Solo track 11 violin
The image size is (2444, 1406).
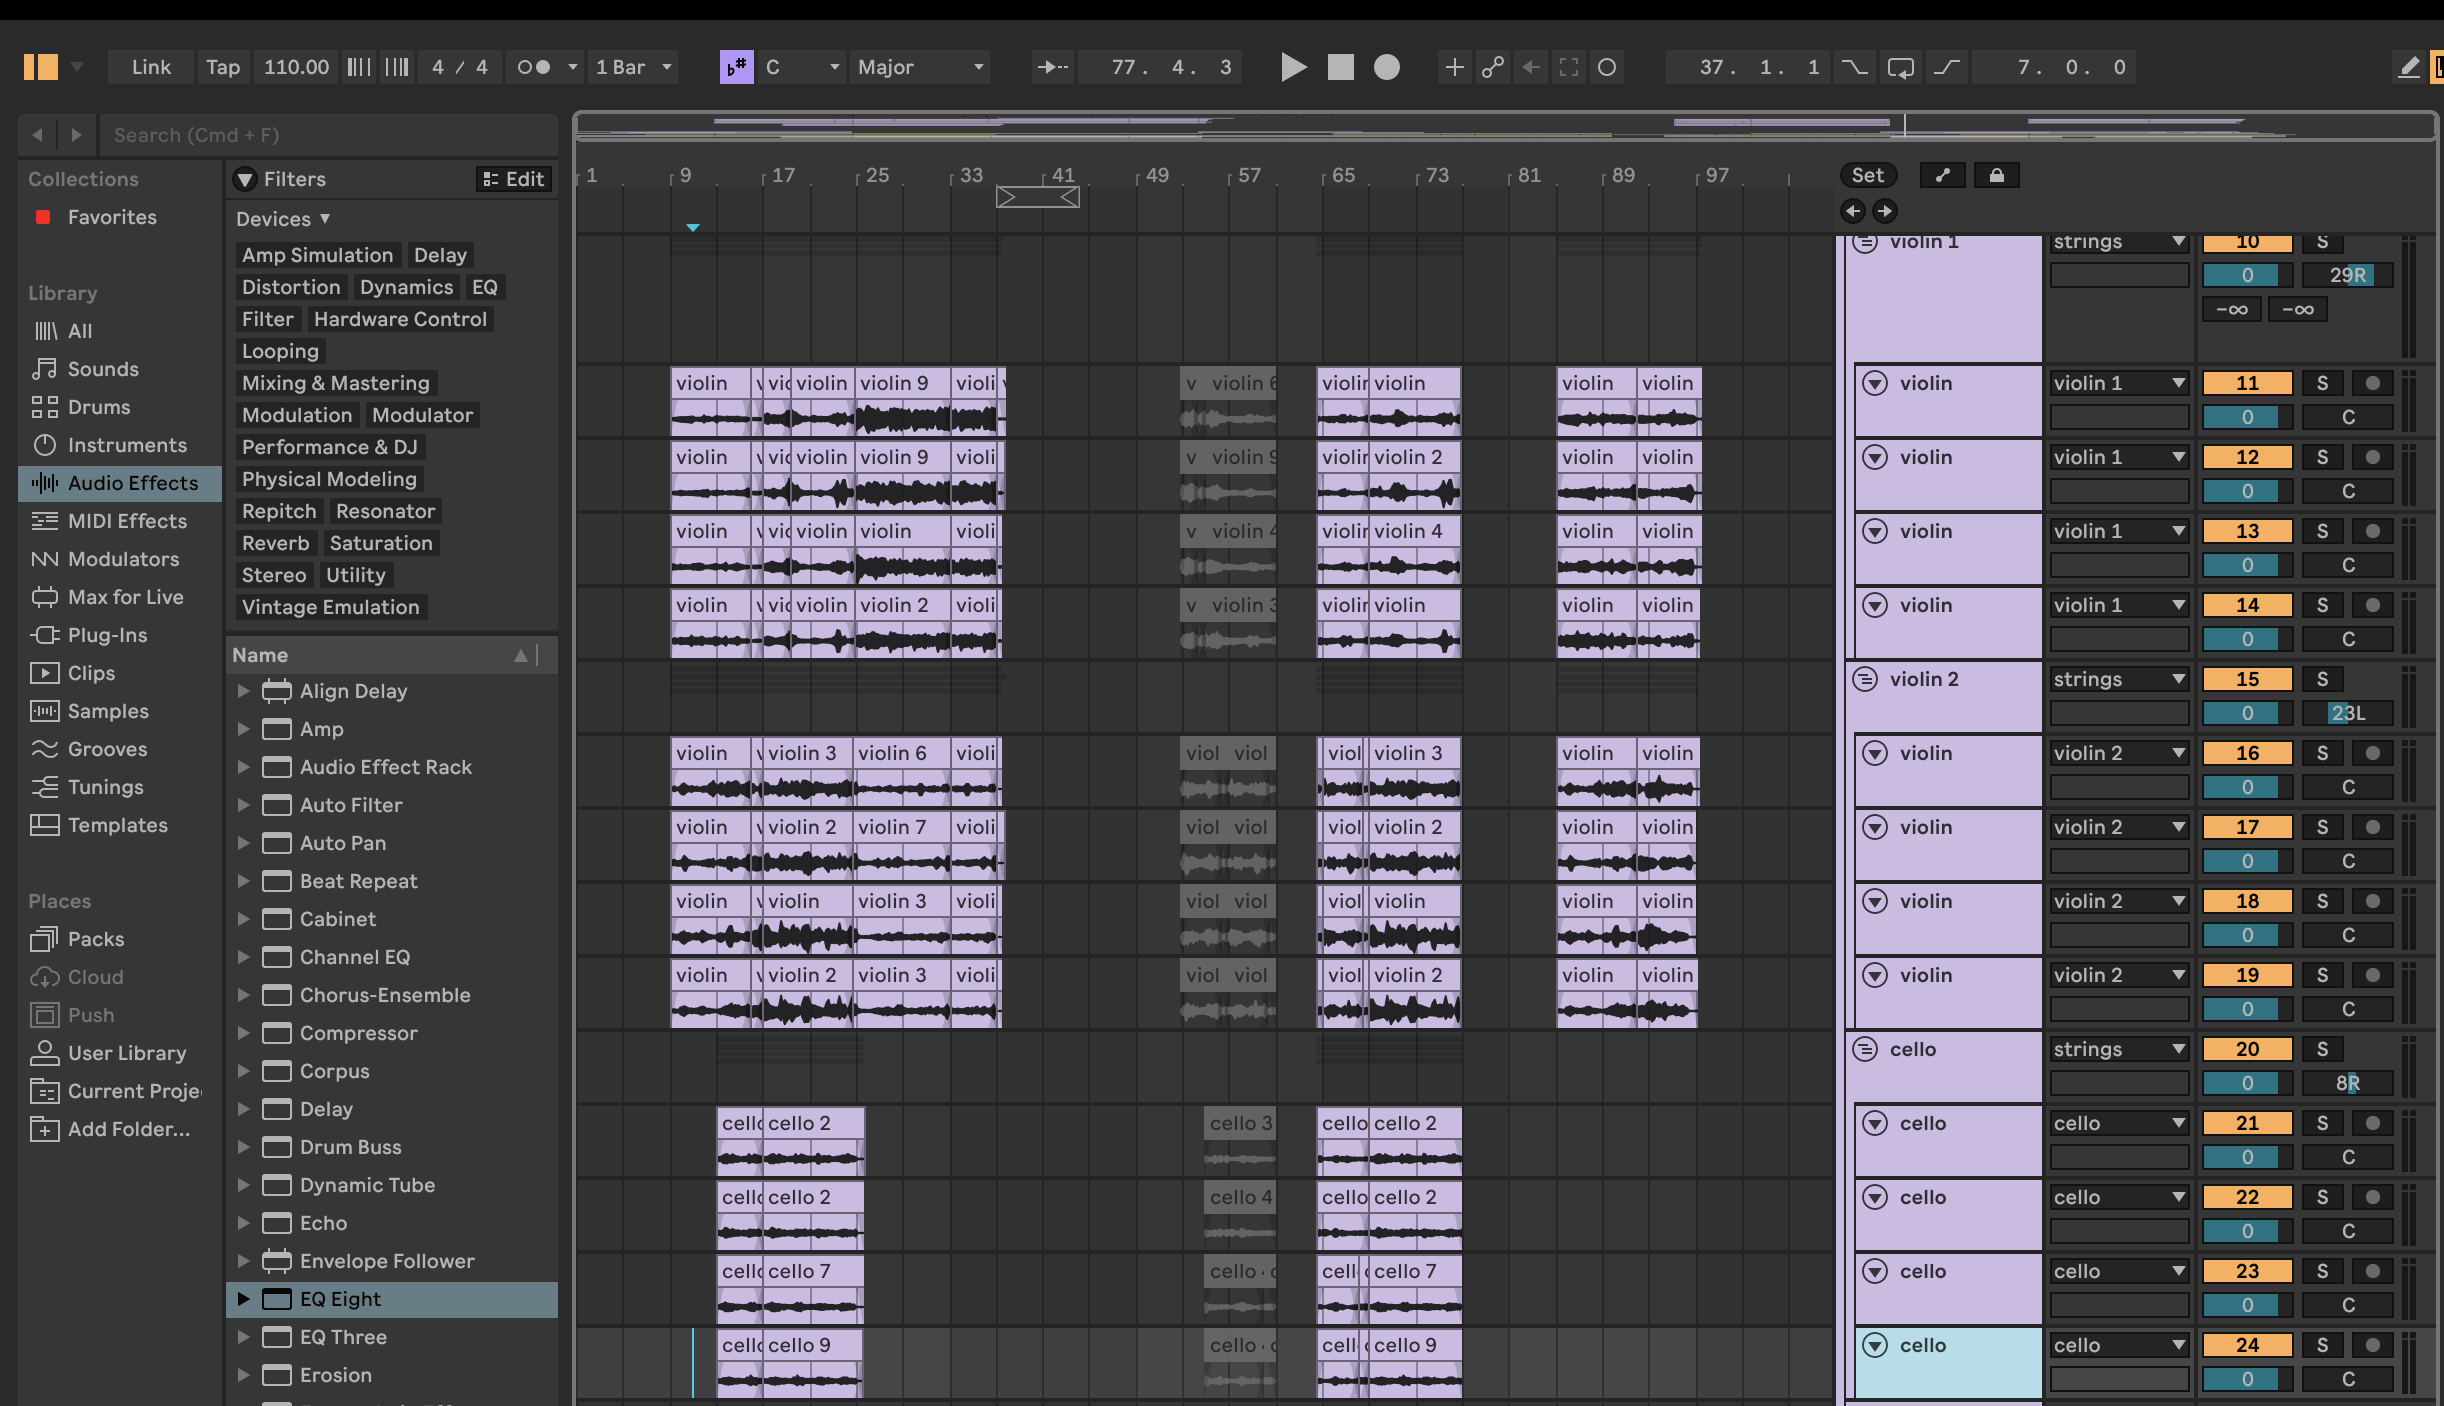[2322, 383]
